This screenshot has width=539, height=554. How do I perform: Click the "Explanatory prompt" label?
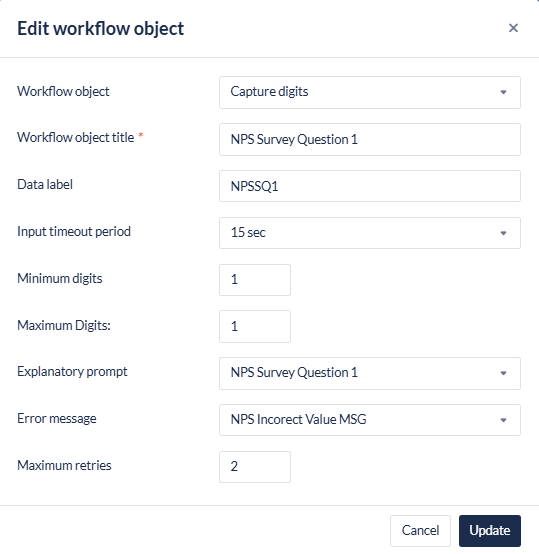coord(72,372)
